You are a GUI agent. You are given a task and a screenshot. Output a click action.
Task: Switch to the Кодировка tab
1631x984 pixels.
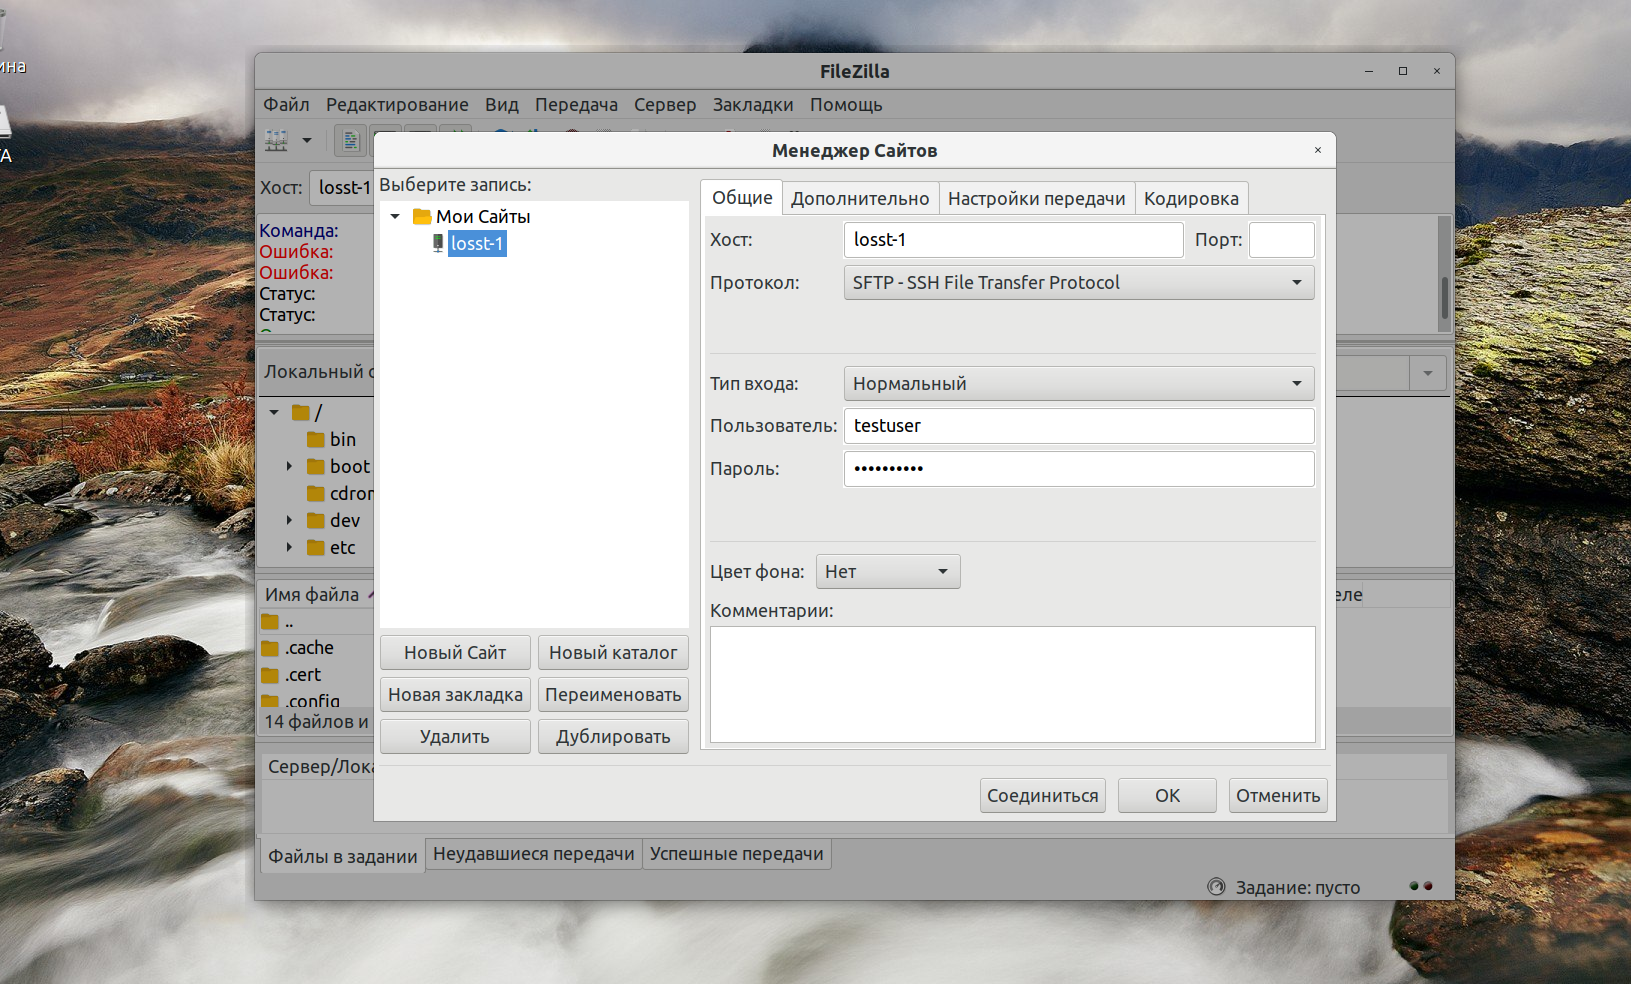tap(1191, 198)
